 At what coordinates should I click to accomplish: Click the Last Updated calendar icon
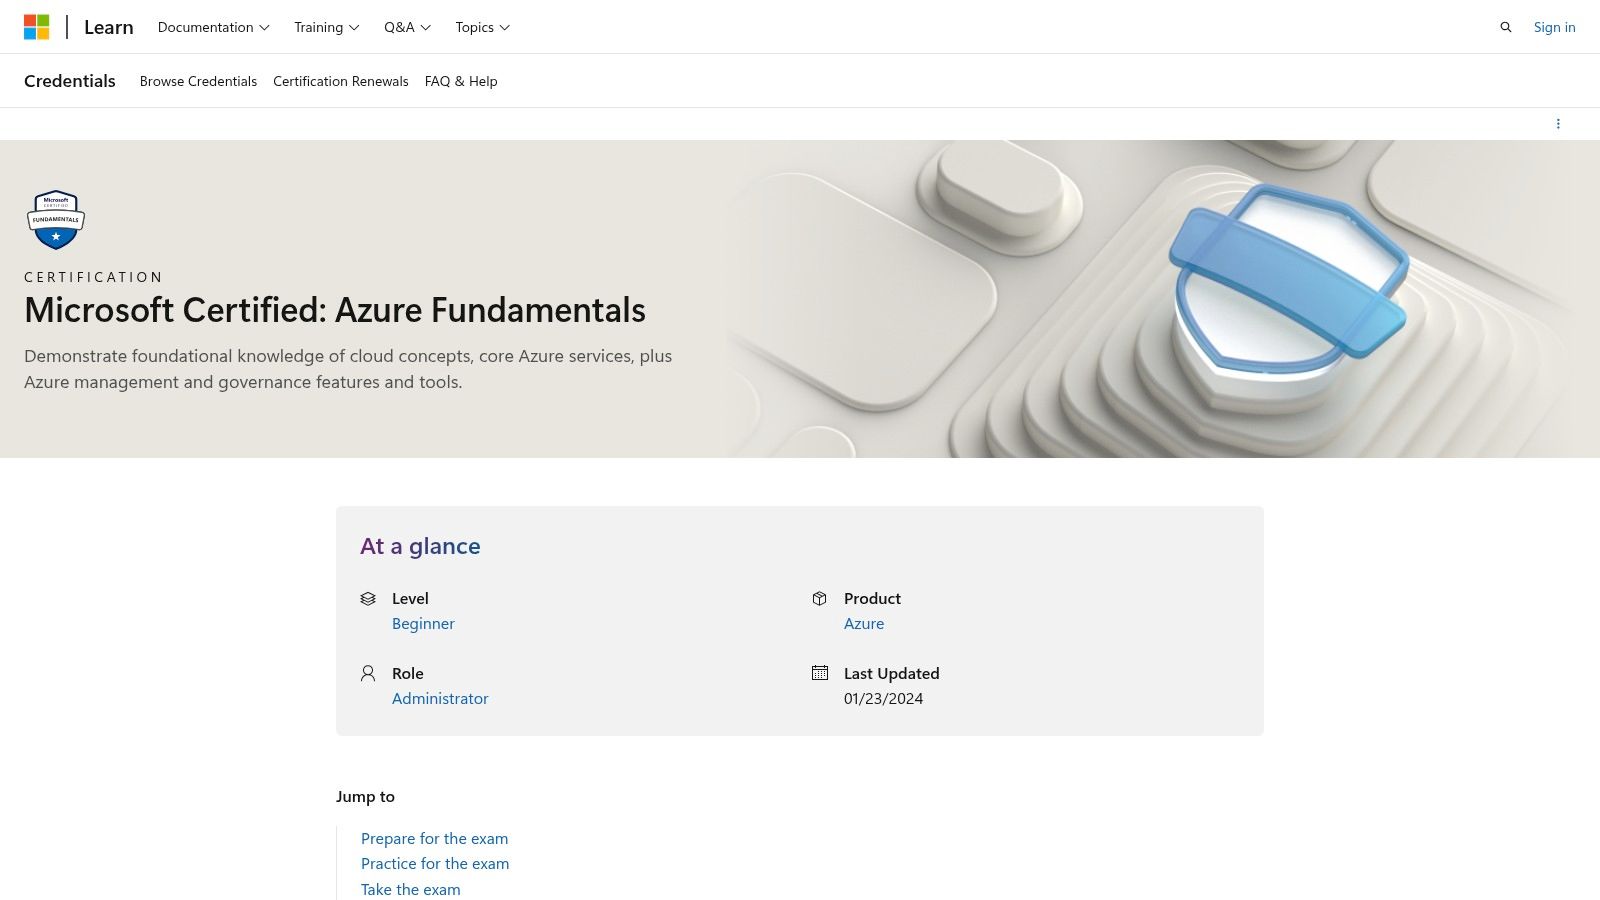(x=818, y=673)
